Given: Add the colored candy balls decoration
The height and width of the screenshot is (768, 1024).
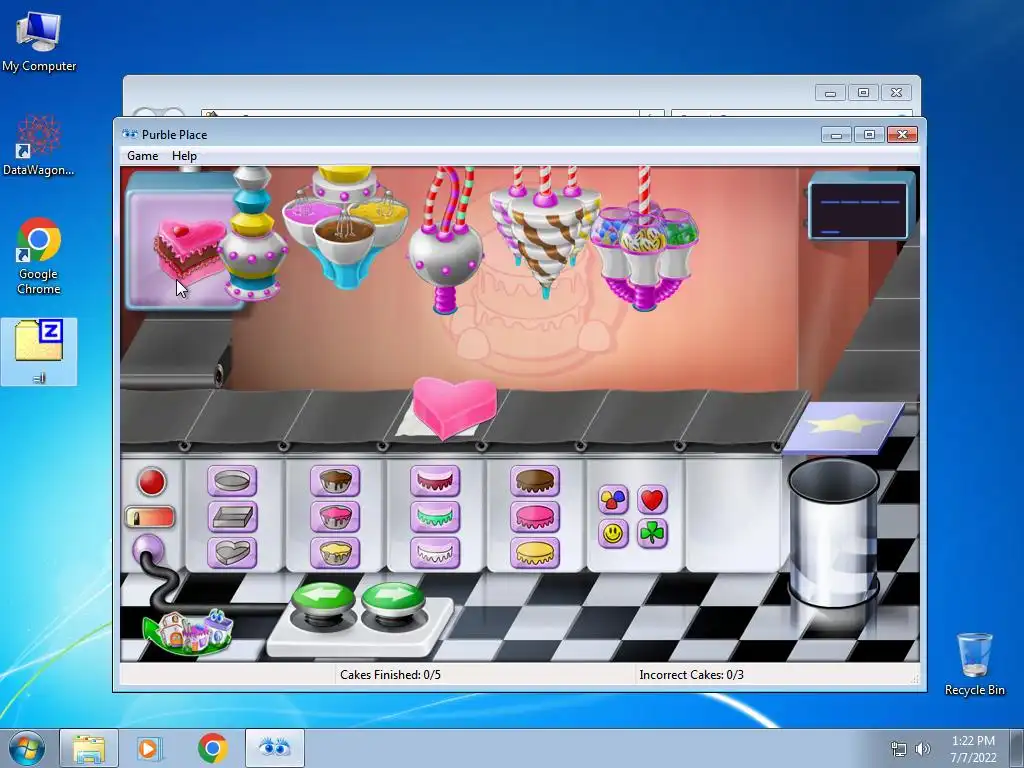Looking at the screenshot, I should pos(613,500).
